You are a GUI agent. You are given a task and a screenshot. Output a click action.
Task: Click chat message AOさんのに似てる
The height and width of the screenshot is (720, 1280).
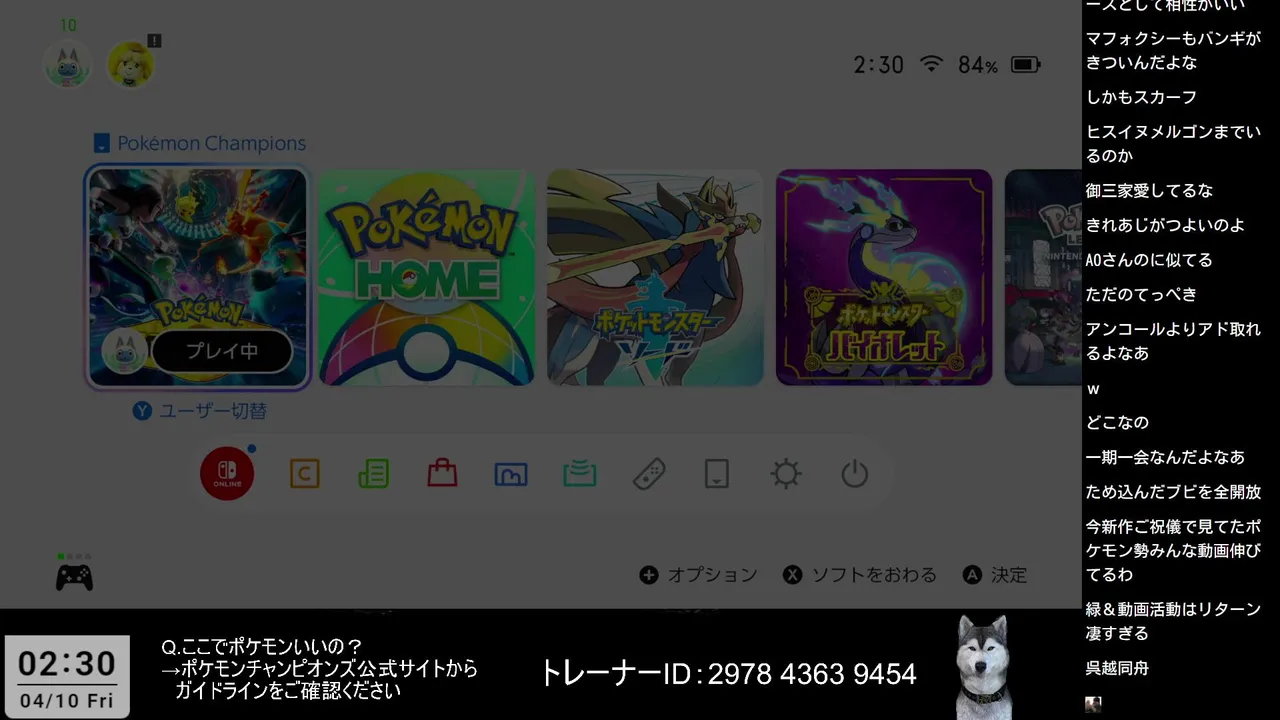click(x=1149, y=260)
